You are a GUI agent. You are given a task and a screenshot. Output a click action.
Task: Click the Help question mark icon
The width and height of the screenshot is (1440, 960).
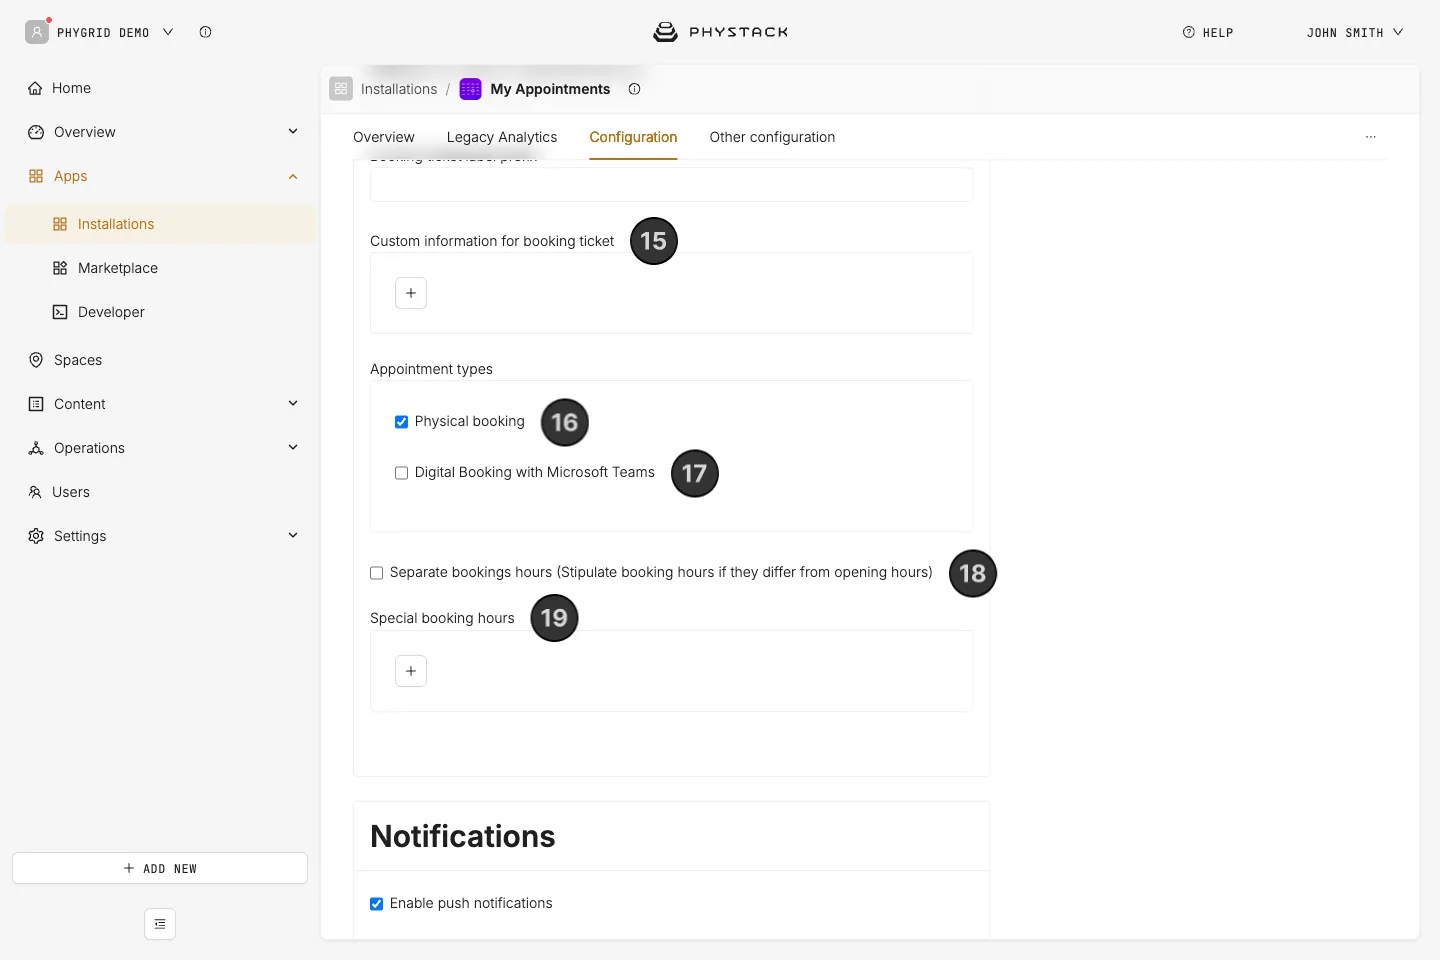(1189, 32)
